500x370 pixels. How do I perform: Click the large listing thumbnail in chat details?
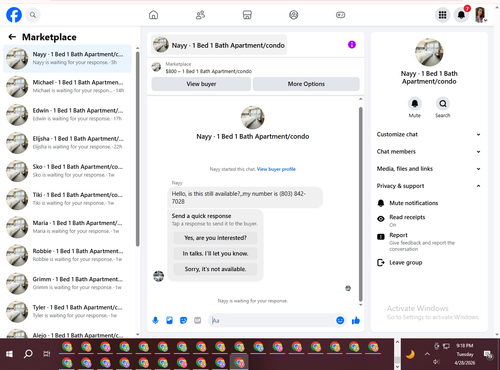click(429, 52)
